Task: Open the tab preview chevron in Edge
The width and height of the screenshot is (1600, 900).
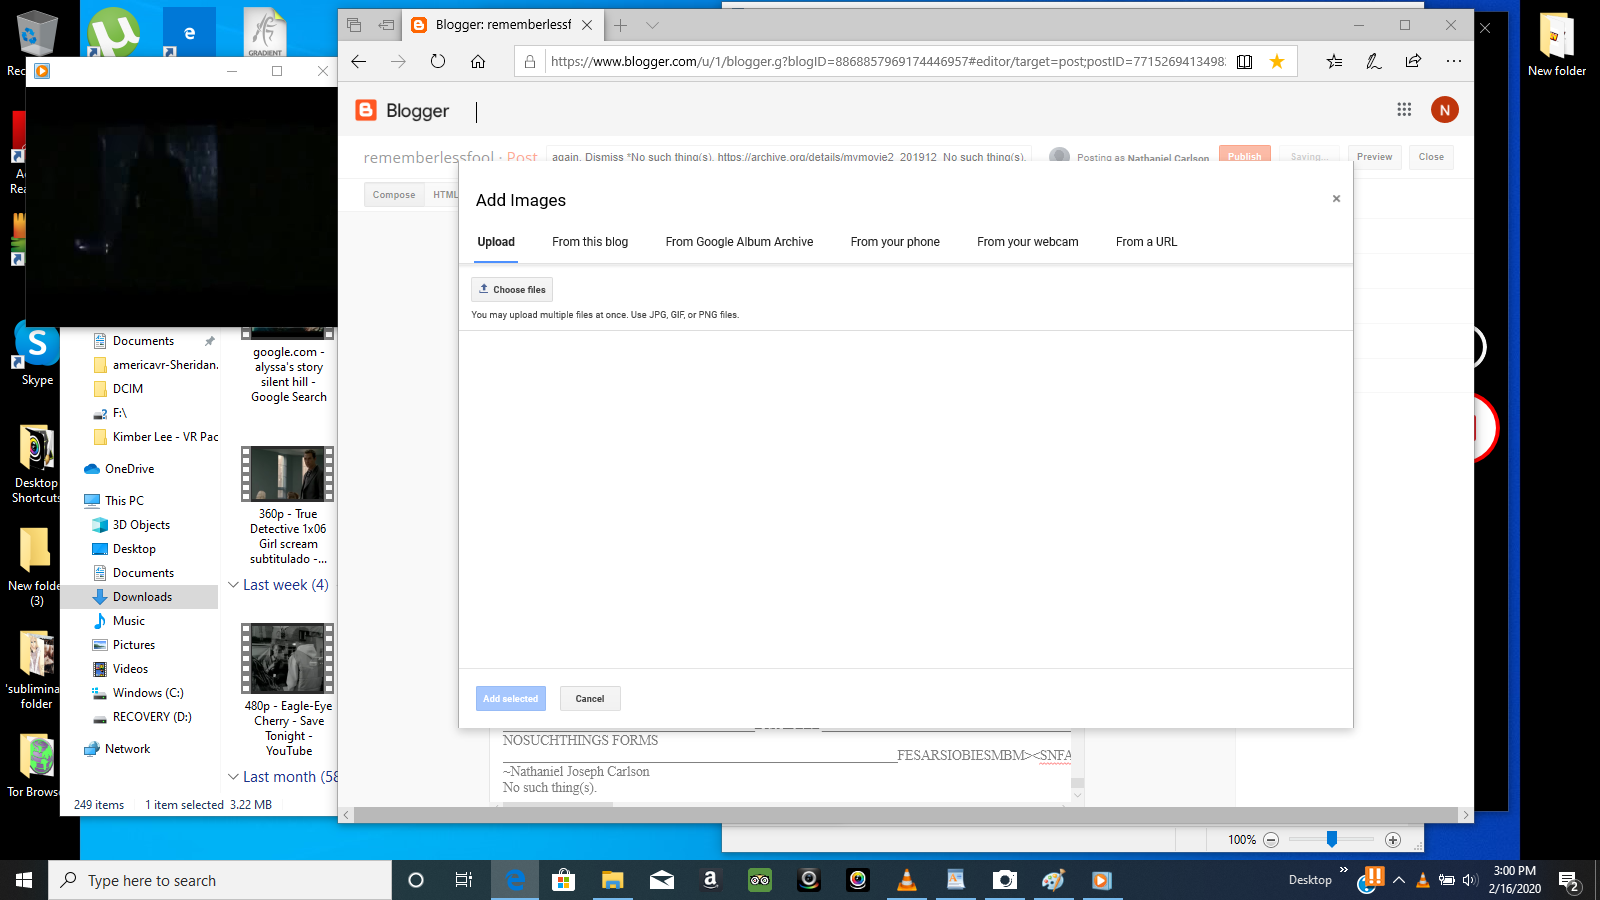Action: [x=652, y=25]
